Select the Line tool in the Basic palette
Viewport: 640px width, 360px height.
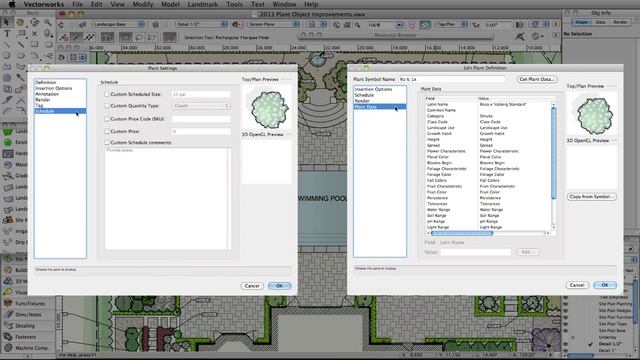click(x=7, y=44)
